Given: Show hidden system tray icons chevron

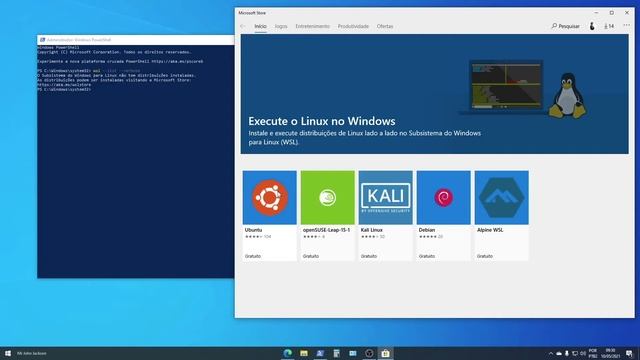Looking at the screenshot, I should pos(551,353).
